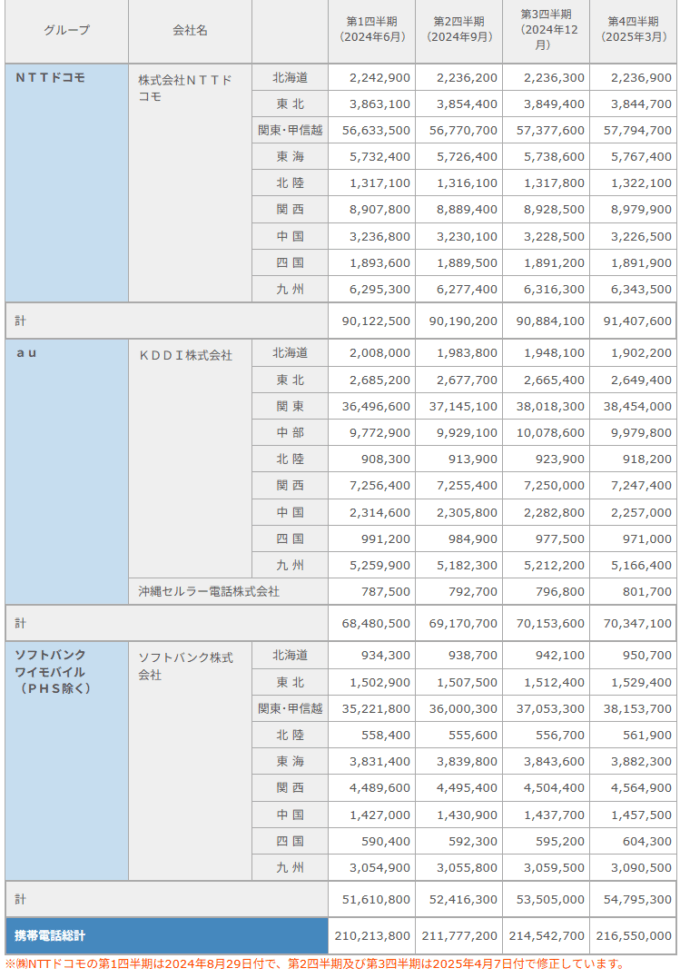Select the grand total 211,777,200
Screen dimensions: 680x978
[x=460, y=936]
